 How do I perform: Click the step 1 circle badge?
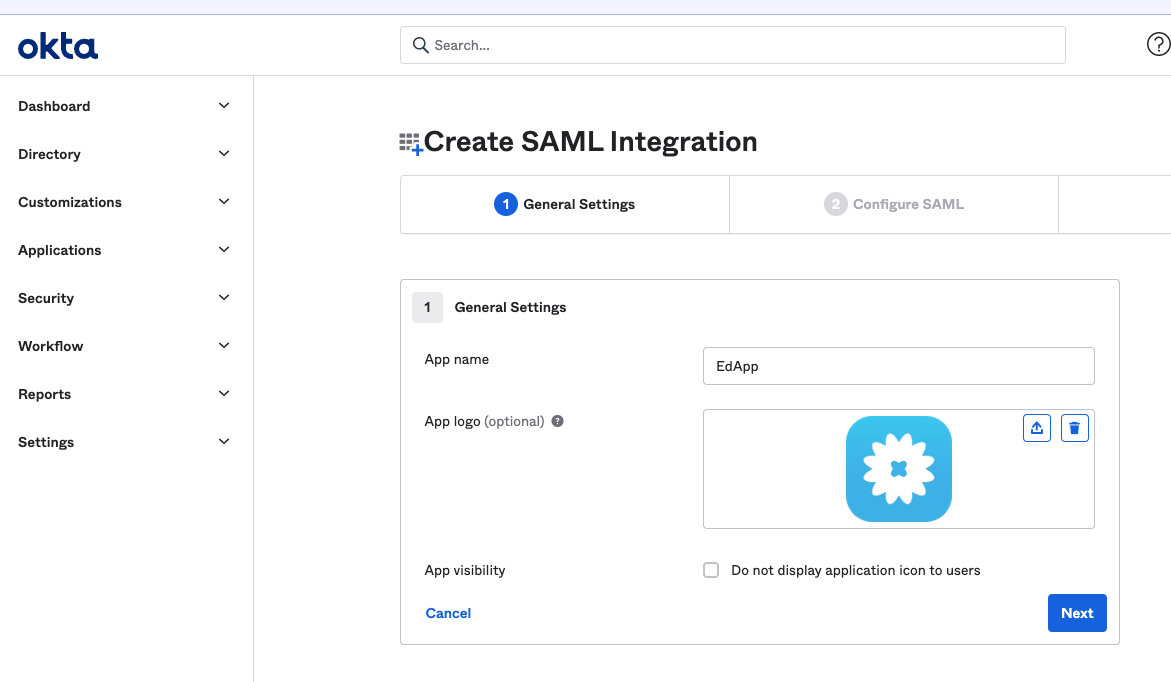coord(506,204)
